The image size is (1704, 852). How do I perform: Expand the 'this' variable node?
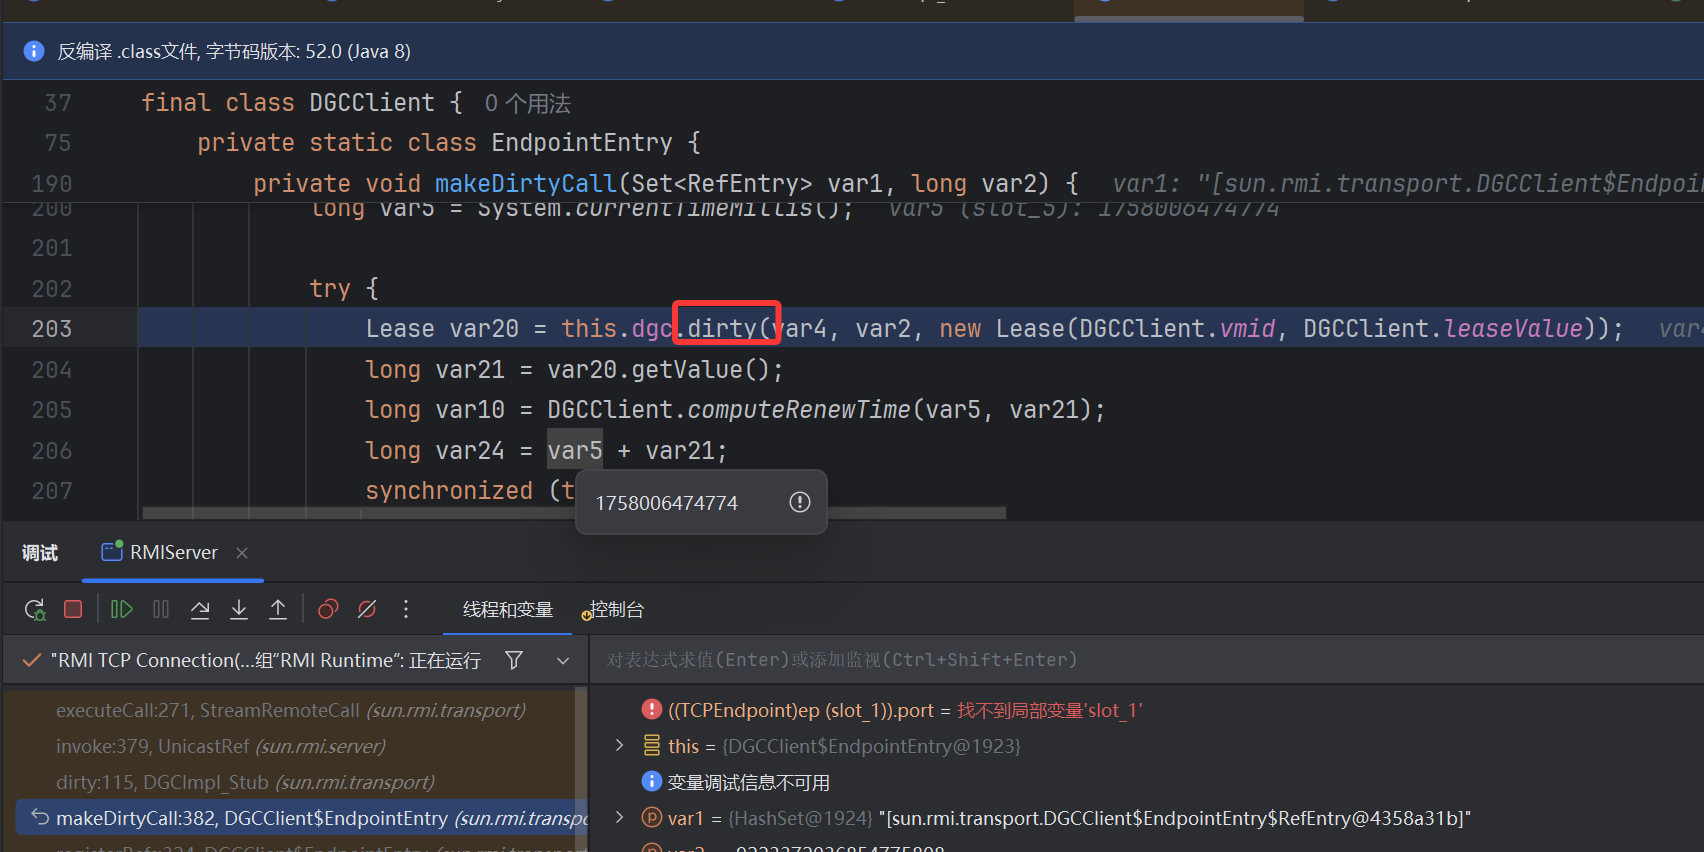(x=619, y=746)
